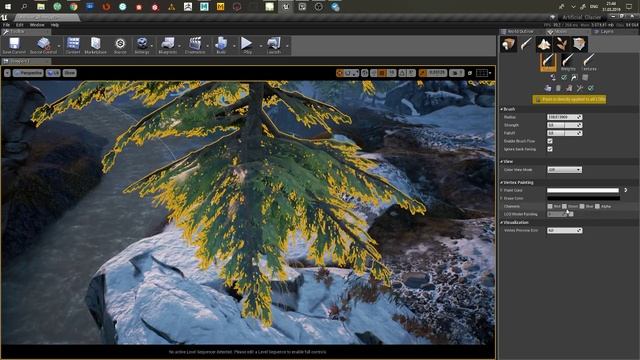Click the Build toolbar icon
This screenshot has height=360, width=640.
click(221, 46)
